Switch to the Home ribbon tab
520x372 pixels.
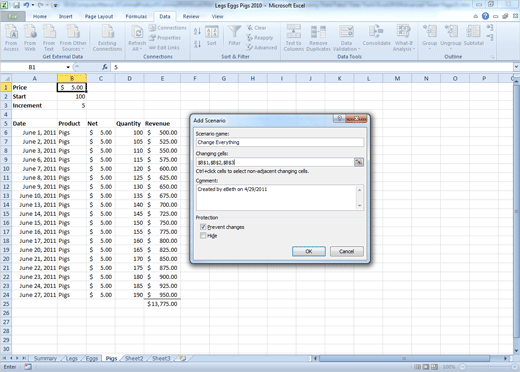tap(40, 16)
